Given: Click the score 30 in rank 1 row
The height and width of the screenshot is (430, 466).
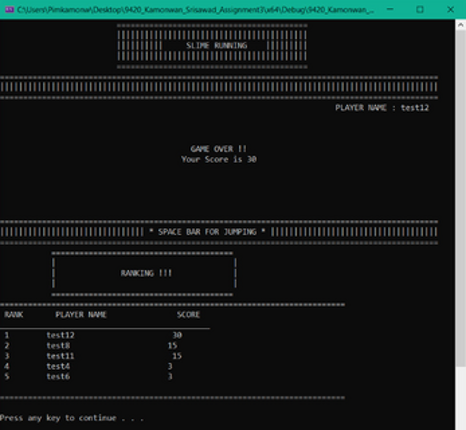Looking at the screenshot, I should click(x=177, y=335).
